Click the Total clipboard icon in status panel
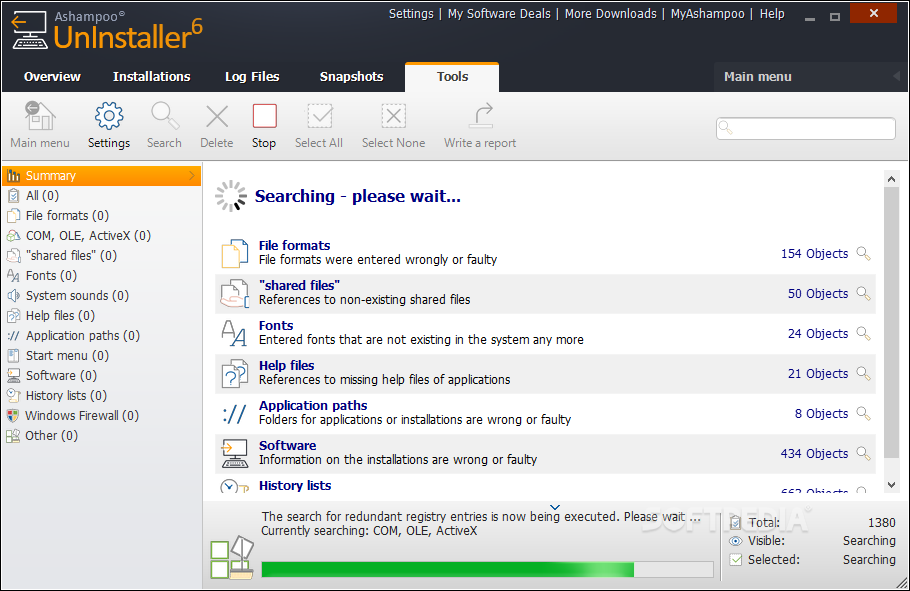Image resolution: width=910 pixels, height=591 pixels. tap(736, 522)
